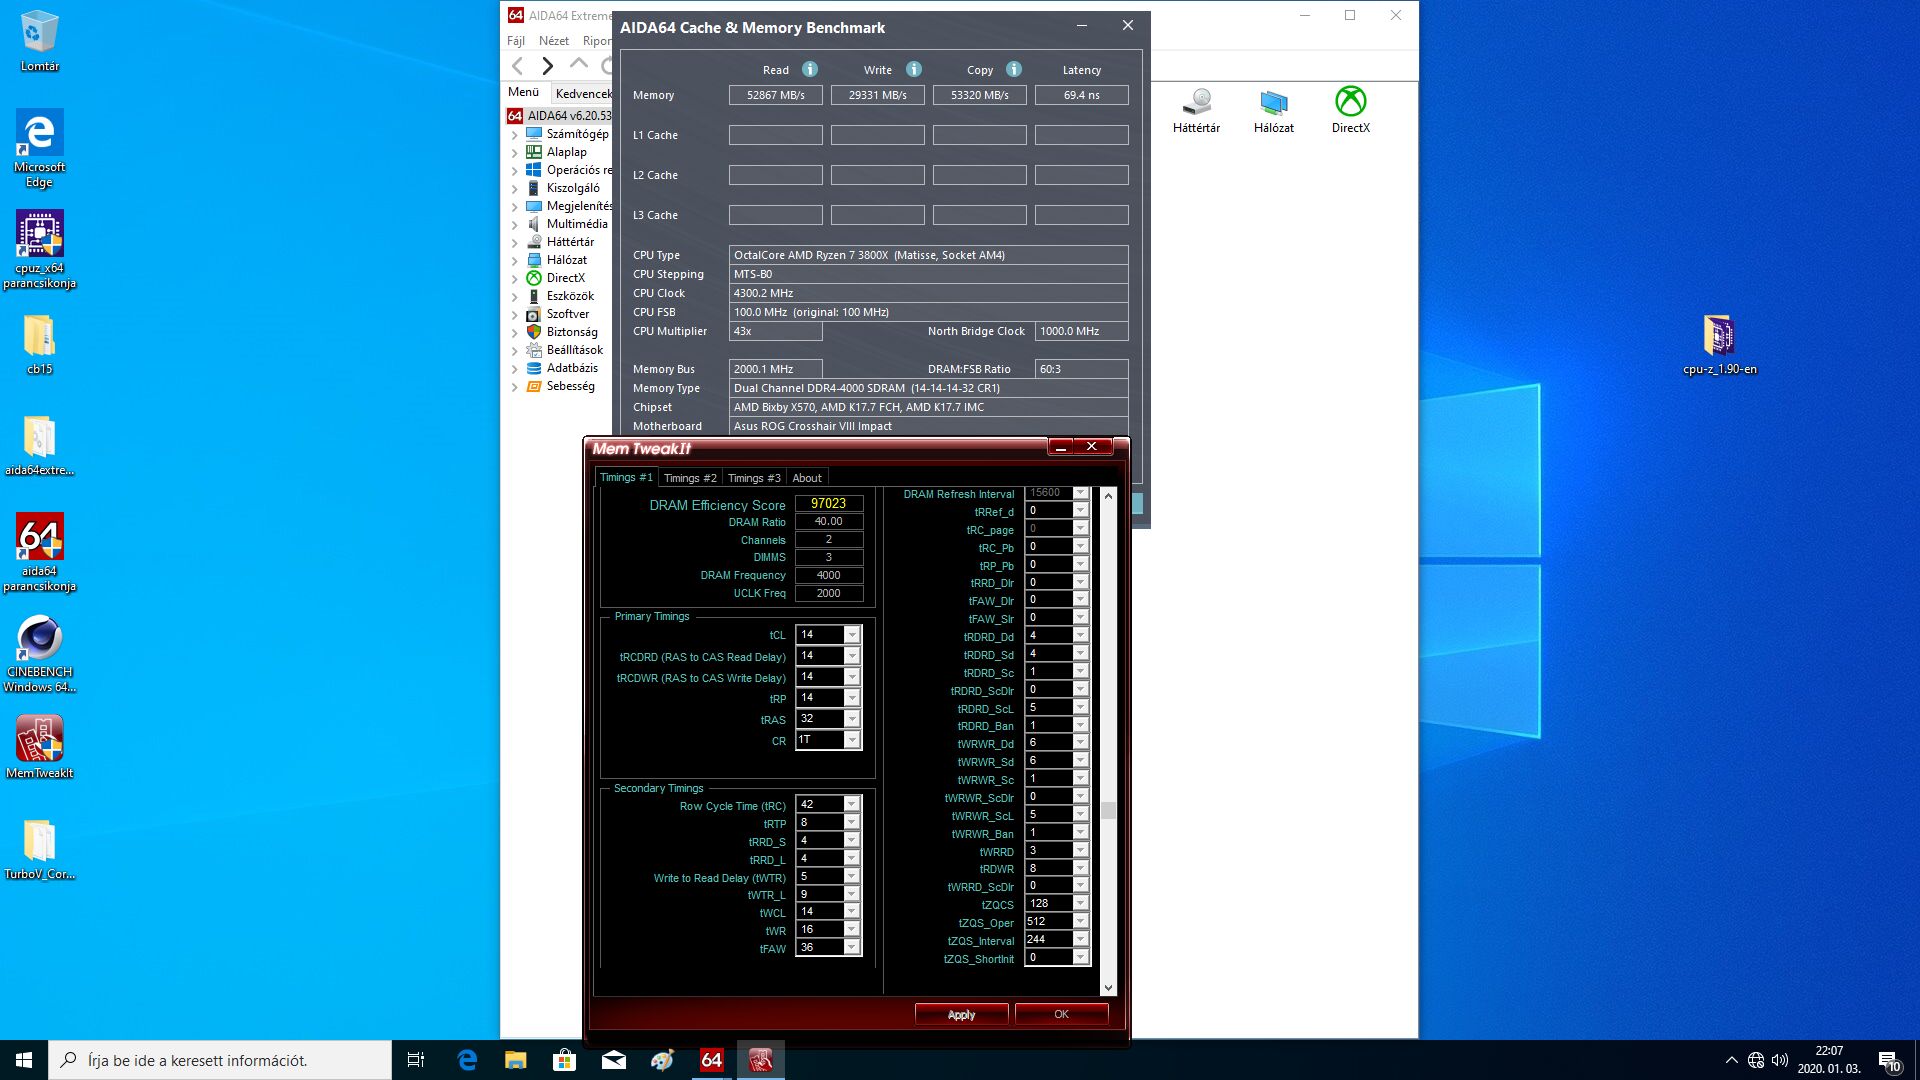
Task: Open the Lomtár recycle bin icon
Action: pos(39,41)
